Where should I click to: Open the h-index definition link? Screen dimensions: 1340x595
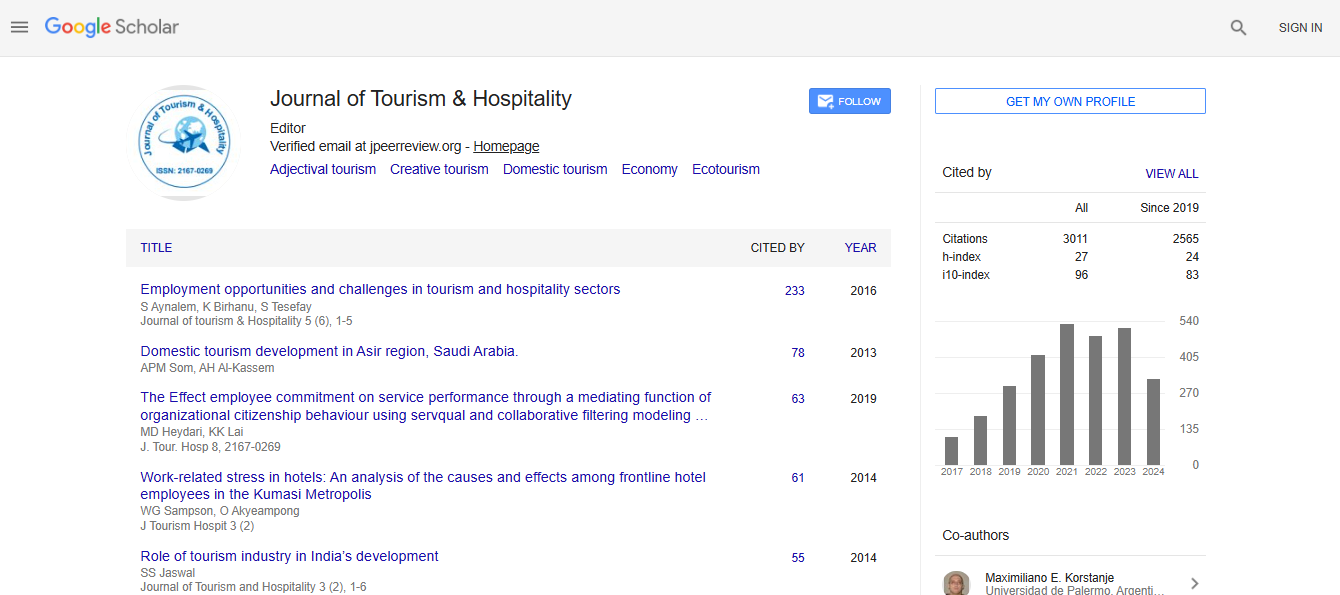pos(960,257)
